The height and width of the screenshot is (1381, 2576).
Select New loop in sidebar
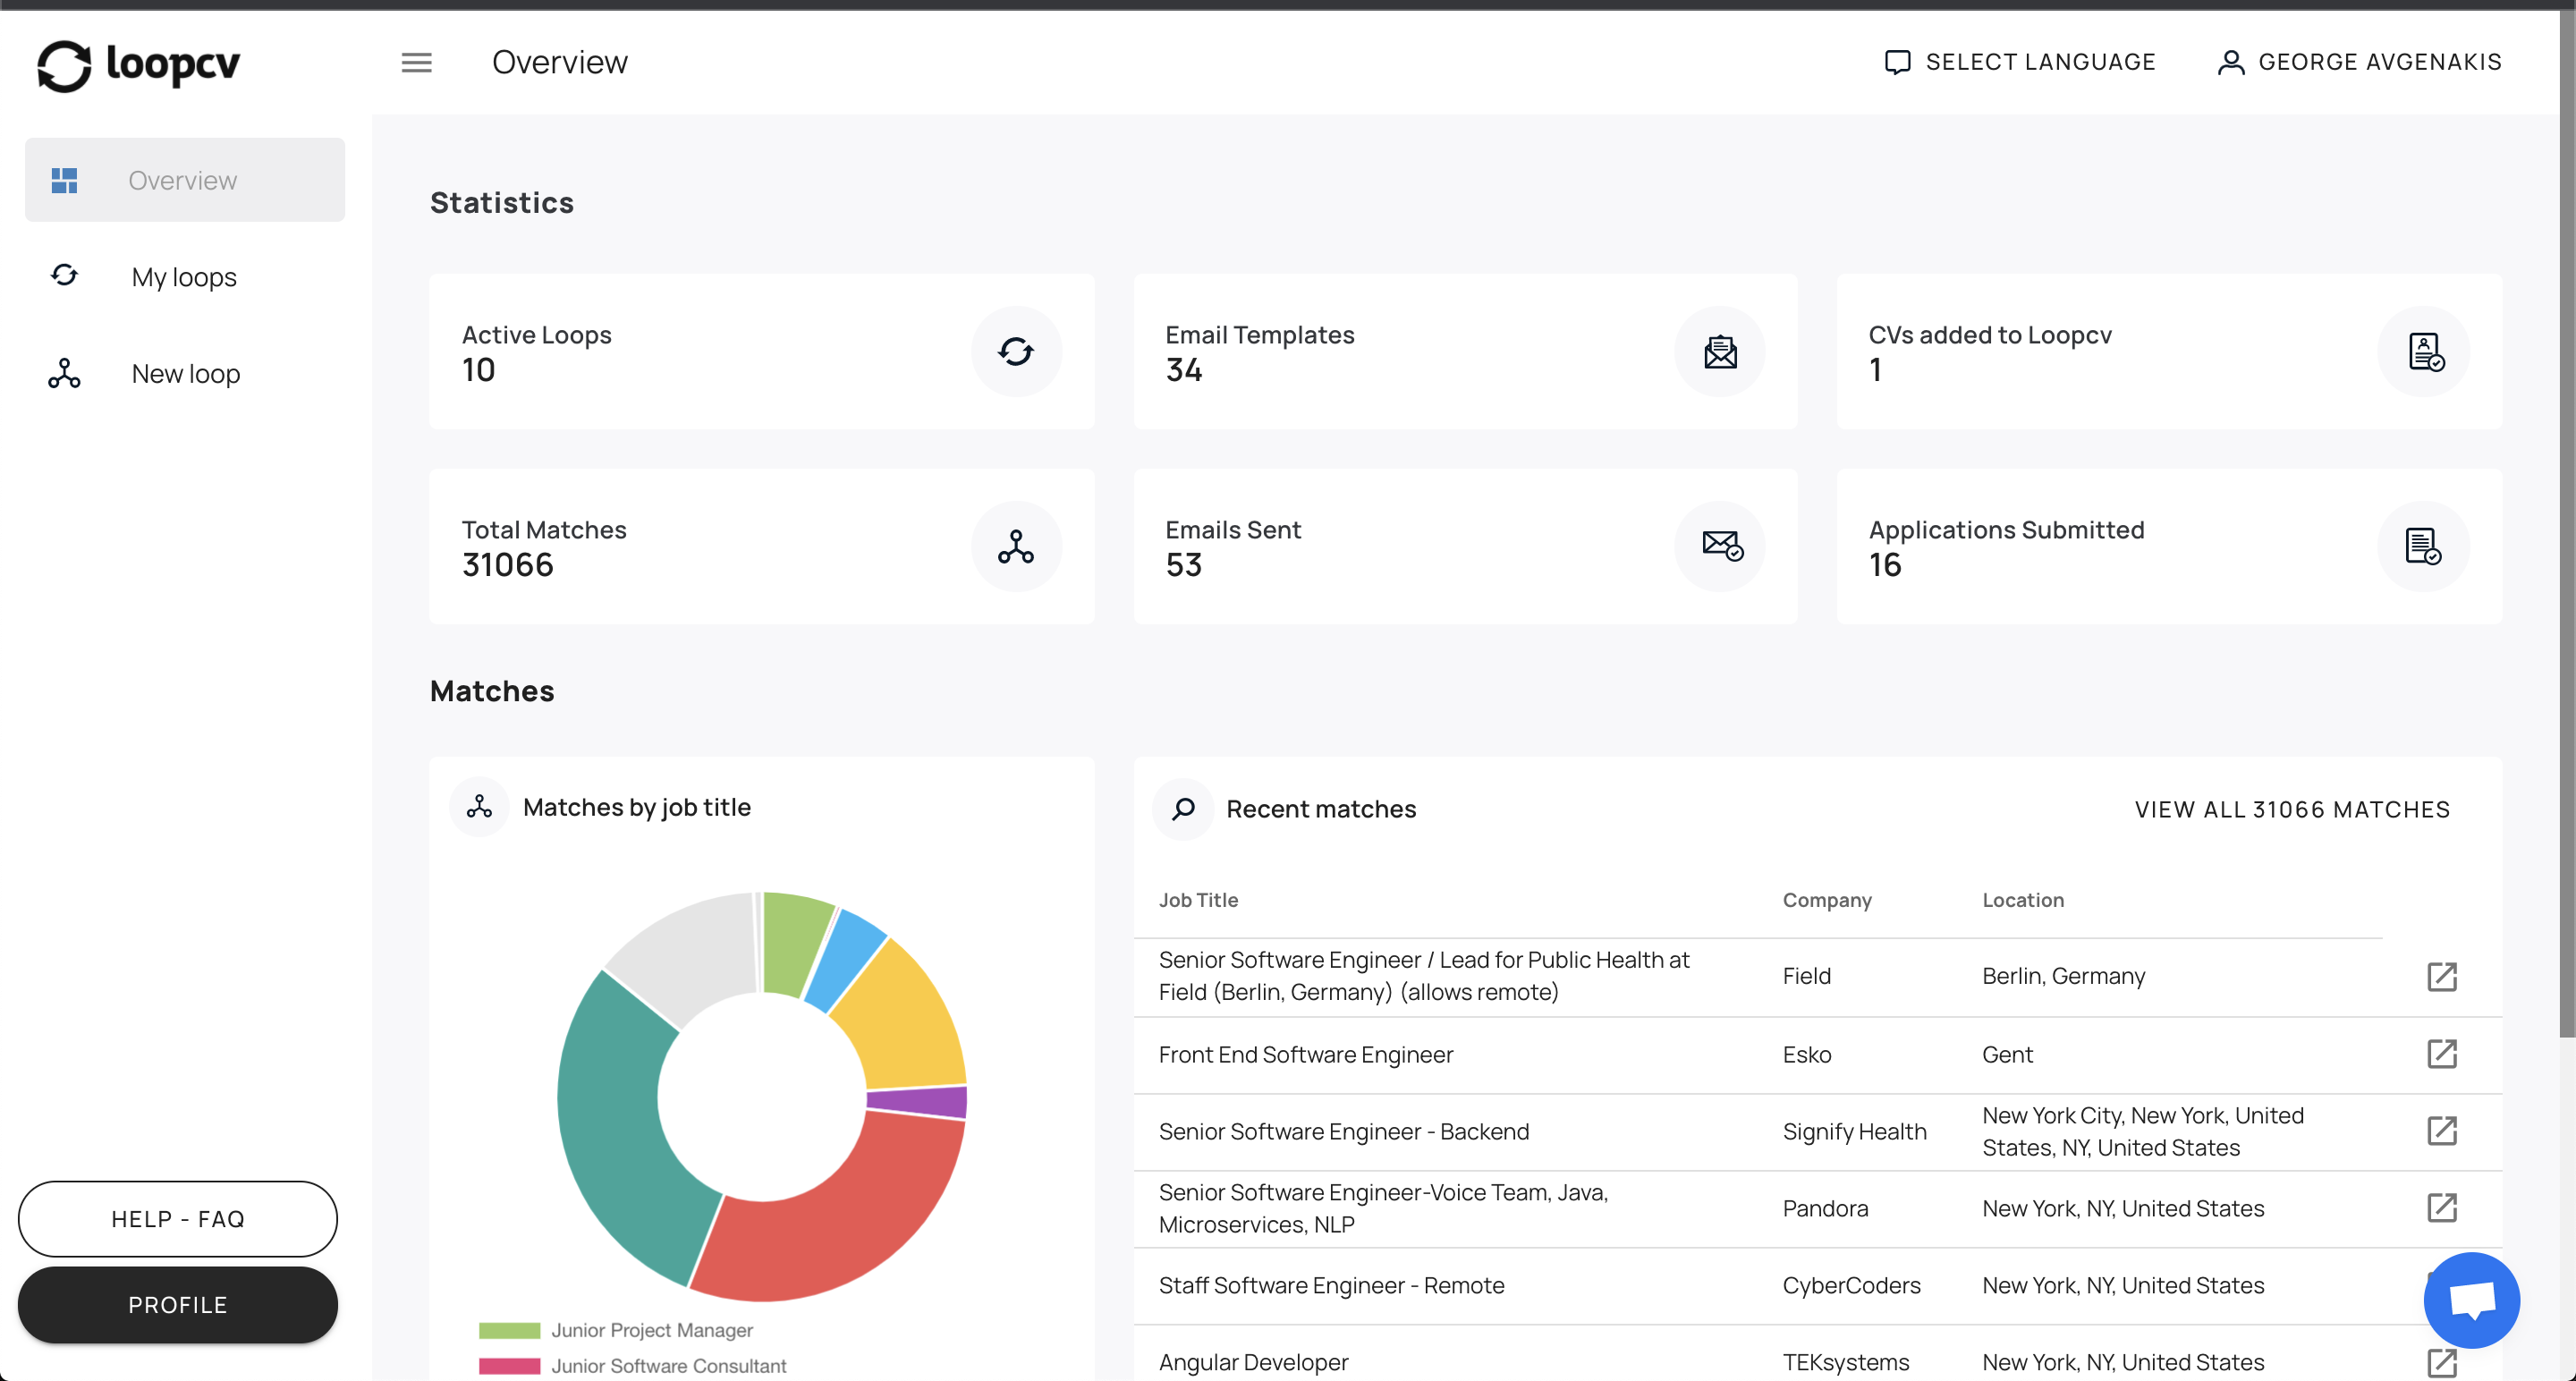pyautogui.click(x=185, y=374)
